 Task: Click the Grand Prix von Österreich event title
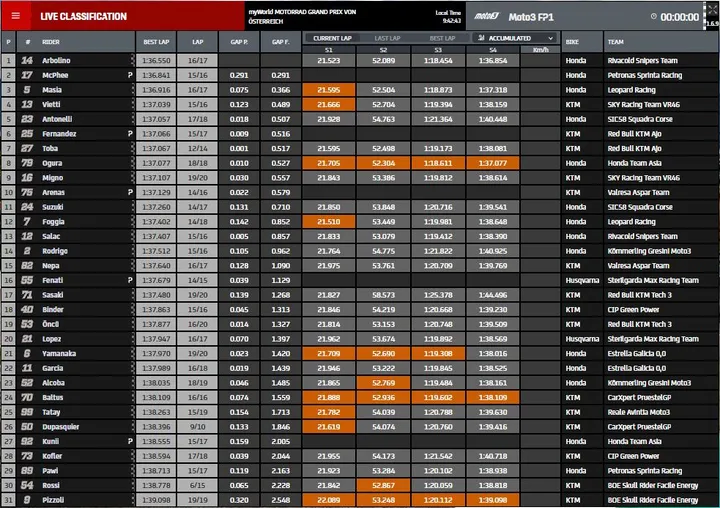click(x=302, y=17)
